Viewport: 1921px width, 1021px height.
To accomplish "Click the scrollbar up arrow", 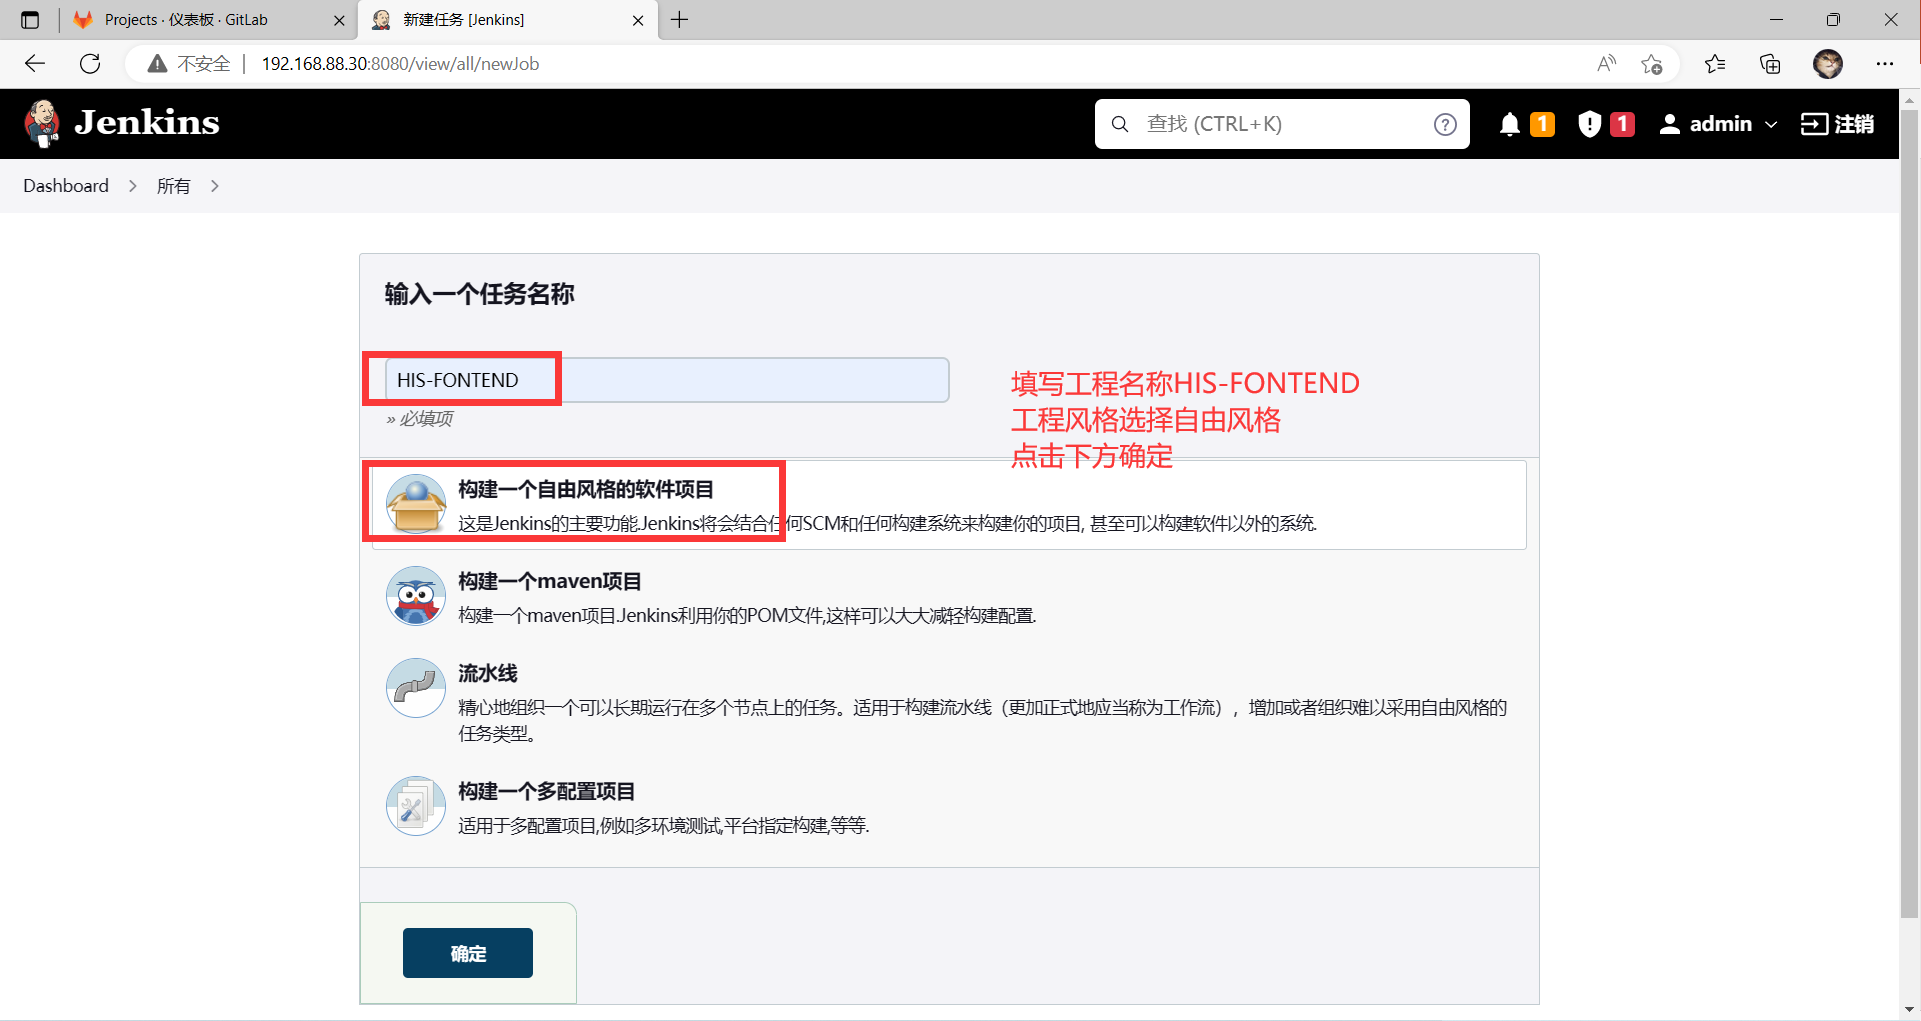I will click(x=1909, y=99).
